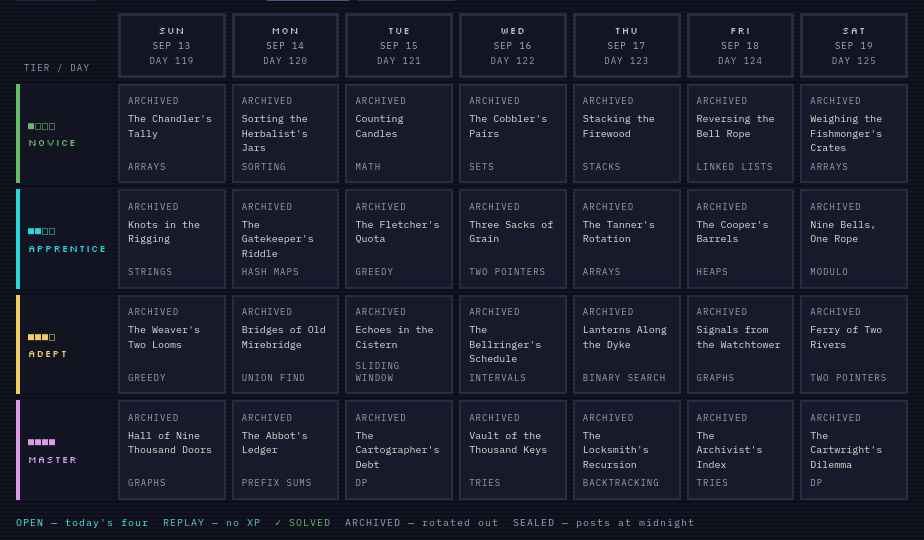Select Stacking the Firewood puzzle
Viewport: 924px width, 540px height.
[626, 133]
